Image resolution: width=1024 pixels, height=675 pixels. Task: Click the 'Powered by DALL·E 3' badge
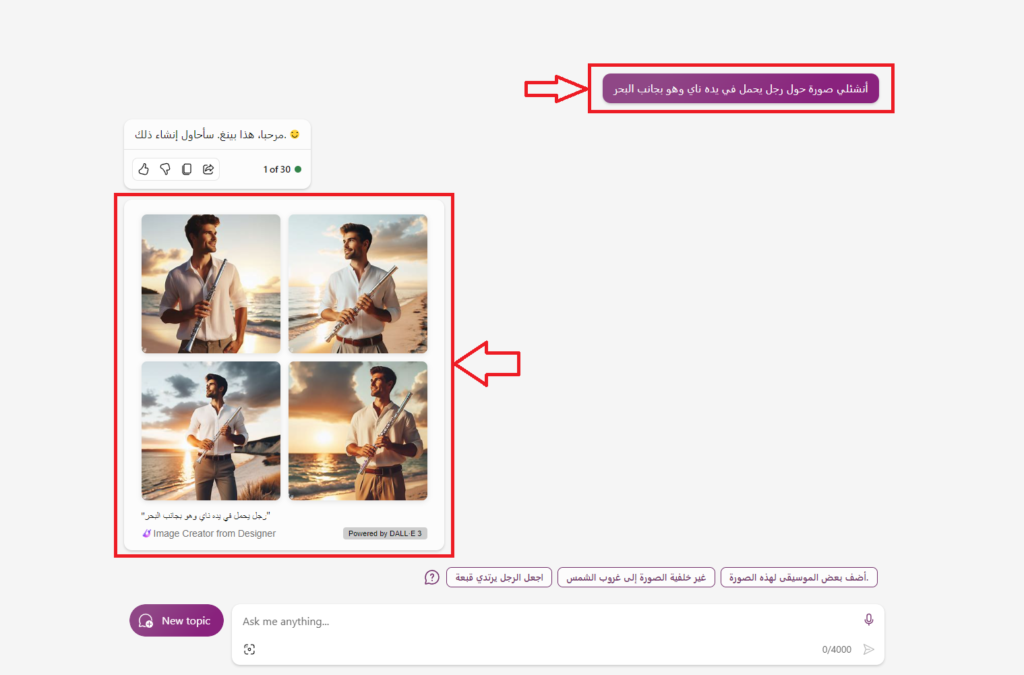coord(385,533)
